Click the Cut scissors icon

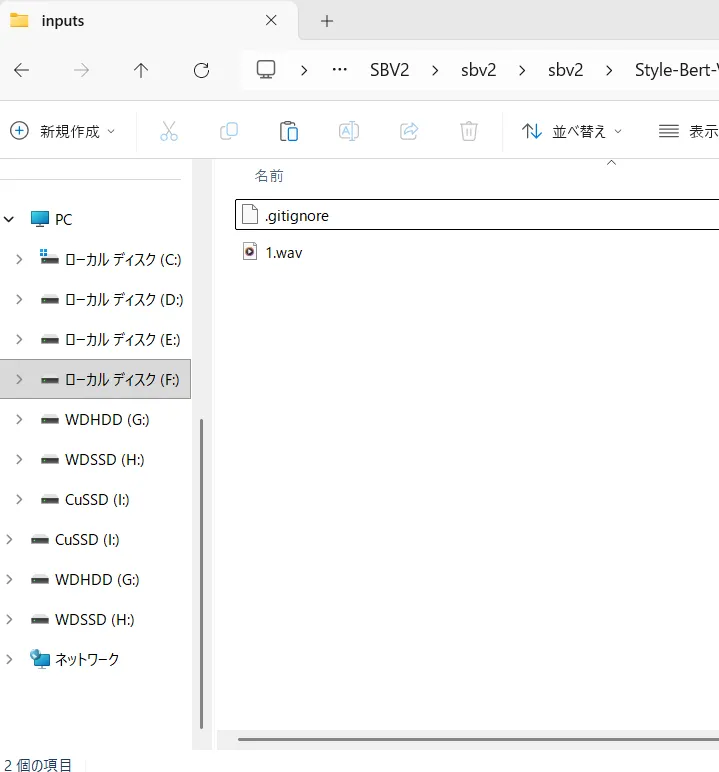[169, 131]
